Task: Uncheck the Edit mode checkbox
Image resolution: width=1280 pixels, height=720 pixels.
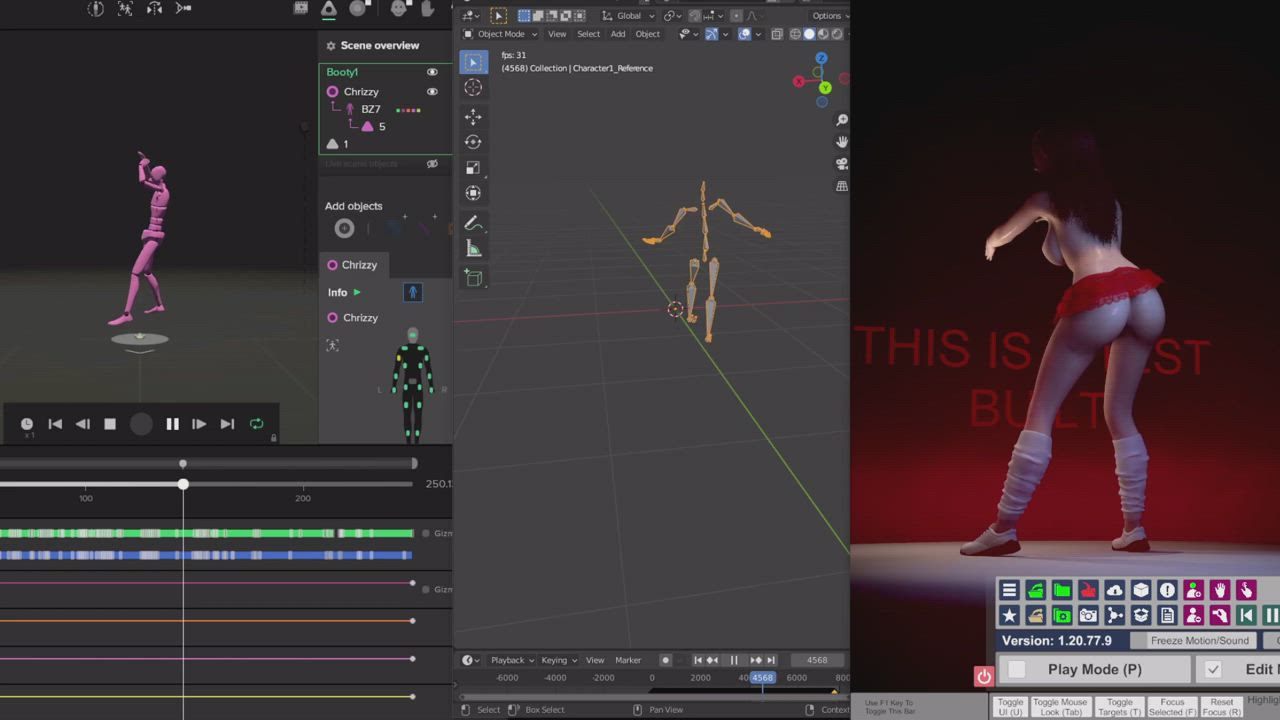Action: pyautogui.click(x=1213, y=669)
